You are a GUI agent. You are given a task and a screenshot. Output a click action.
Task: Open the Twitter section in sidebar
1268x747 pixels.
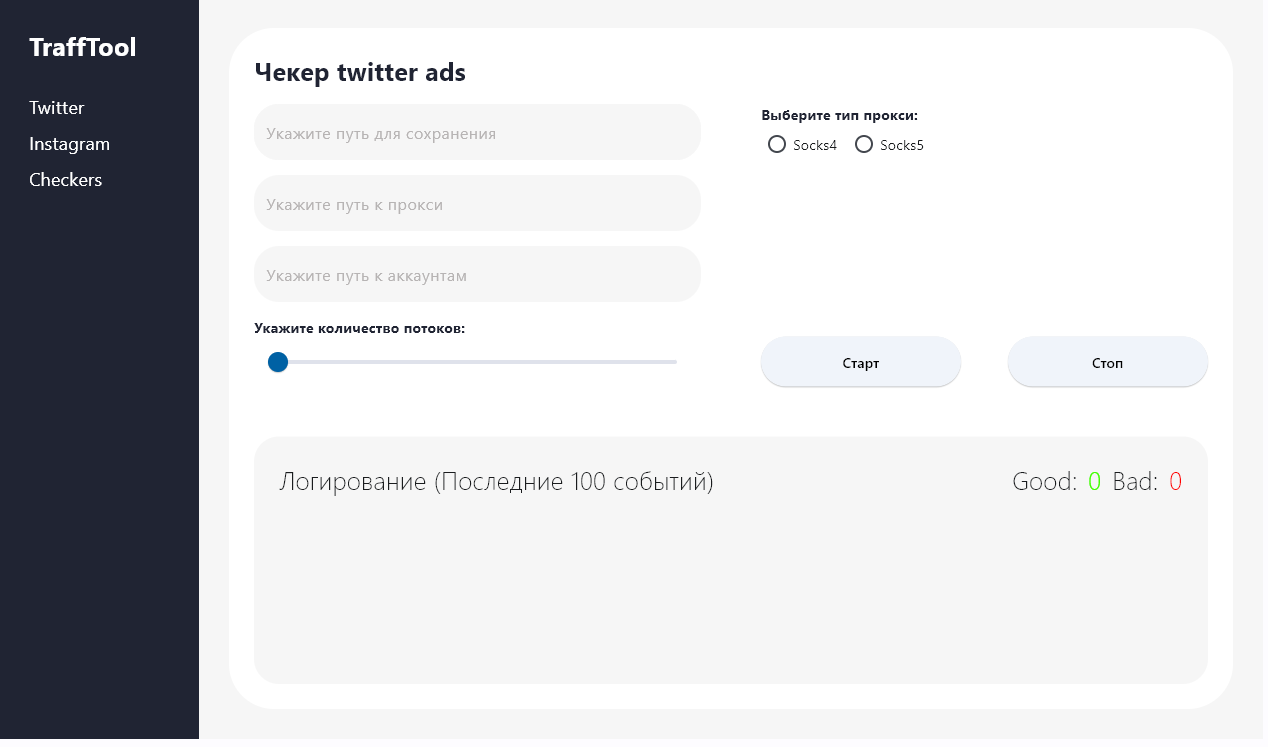click(x=57, y=108)
